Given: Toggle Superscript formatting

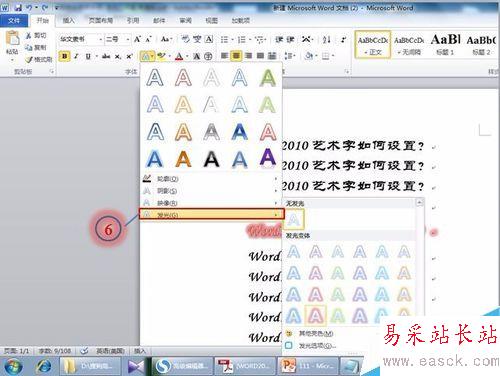Looking at the screenshot, I should click(129, 56).
